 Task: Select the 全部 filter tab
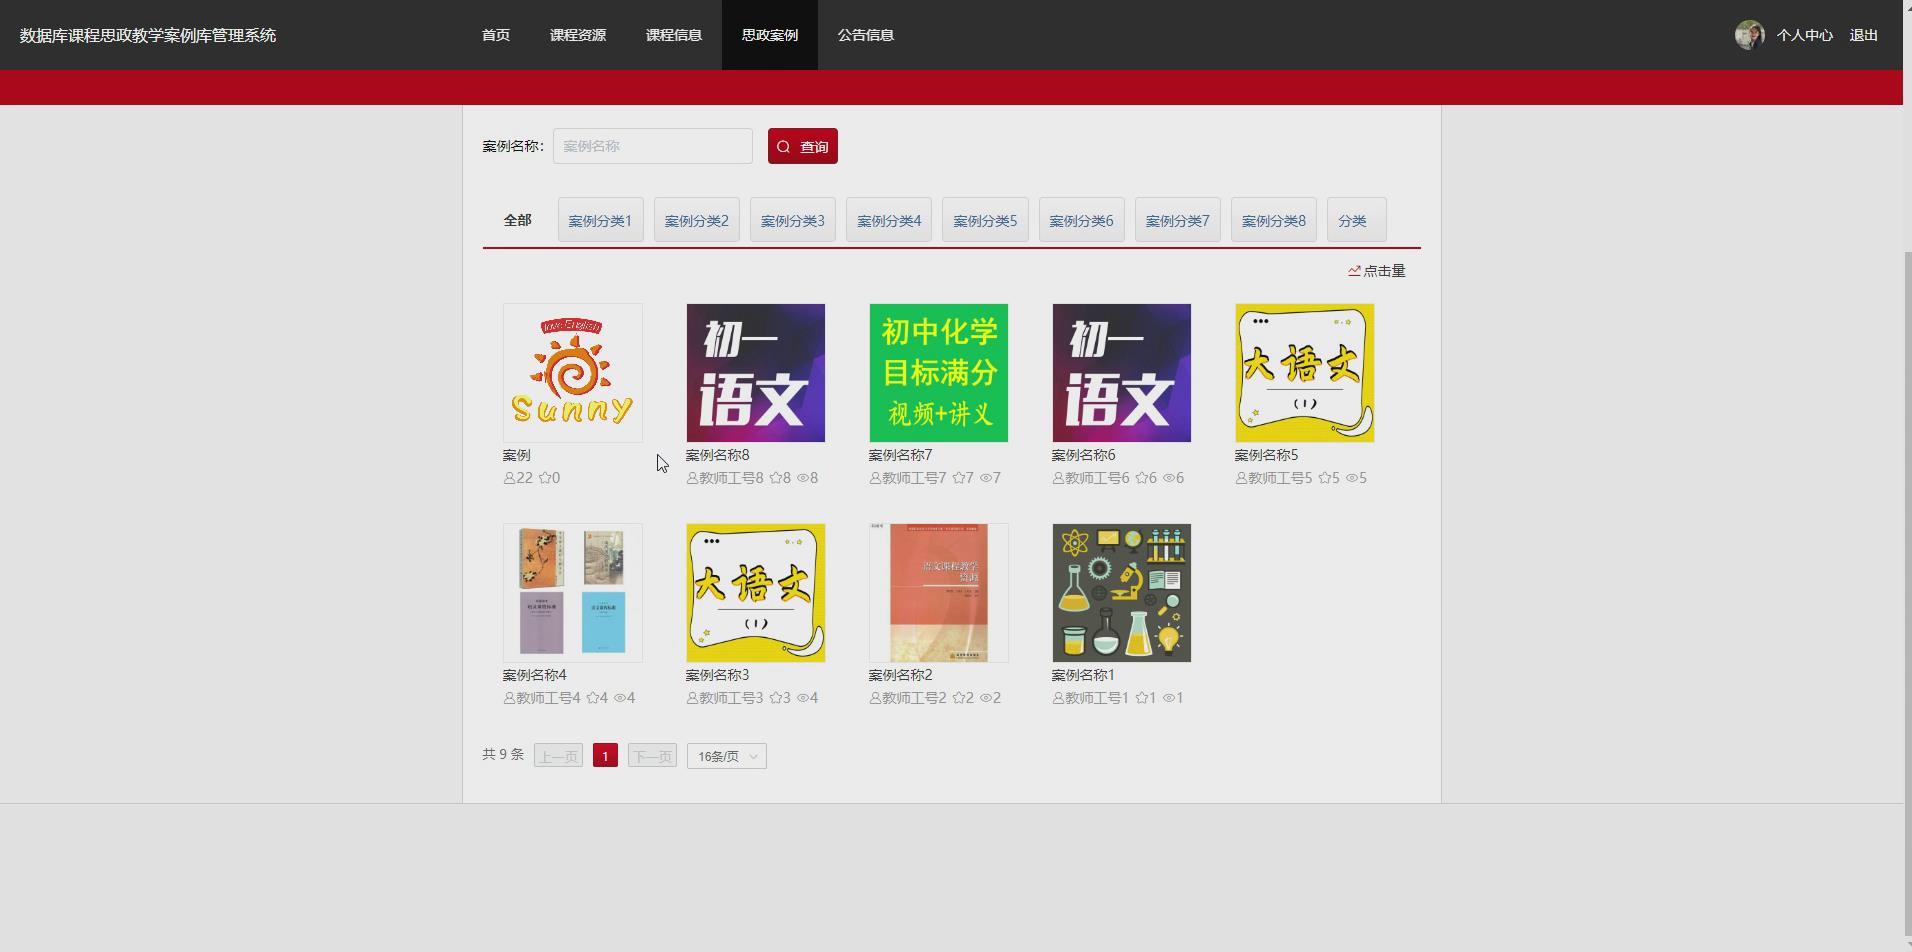click(x=517, y=219)
